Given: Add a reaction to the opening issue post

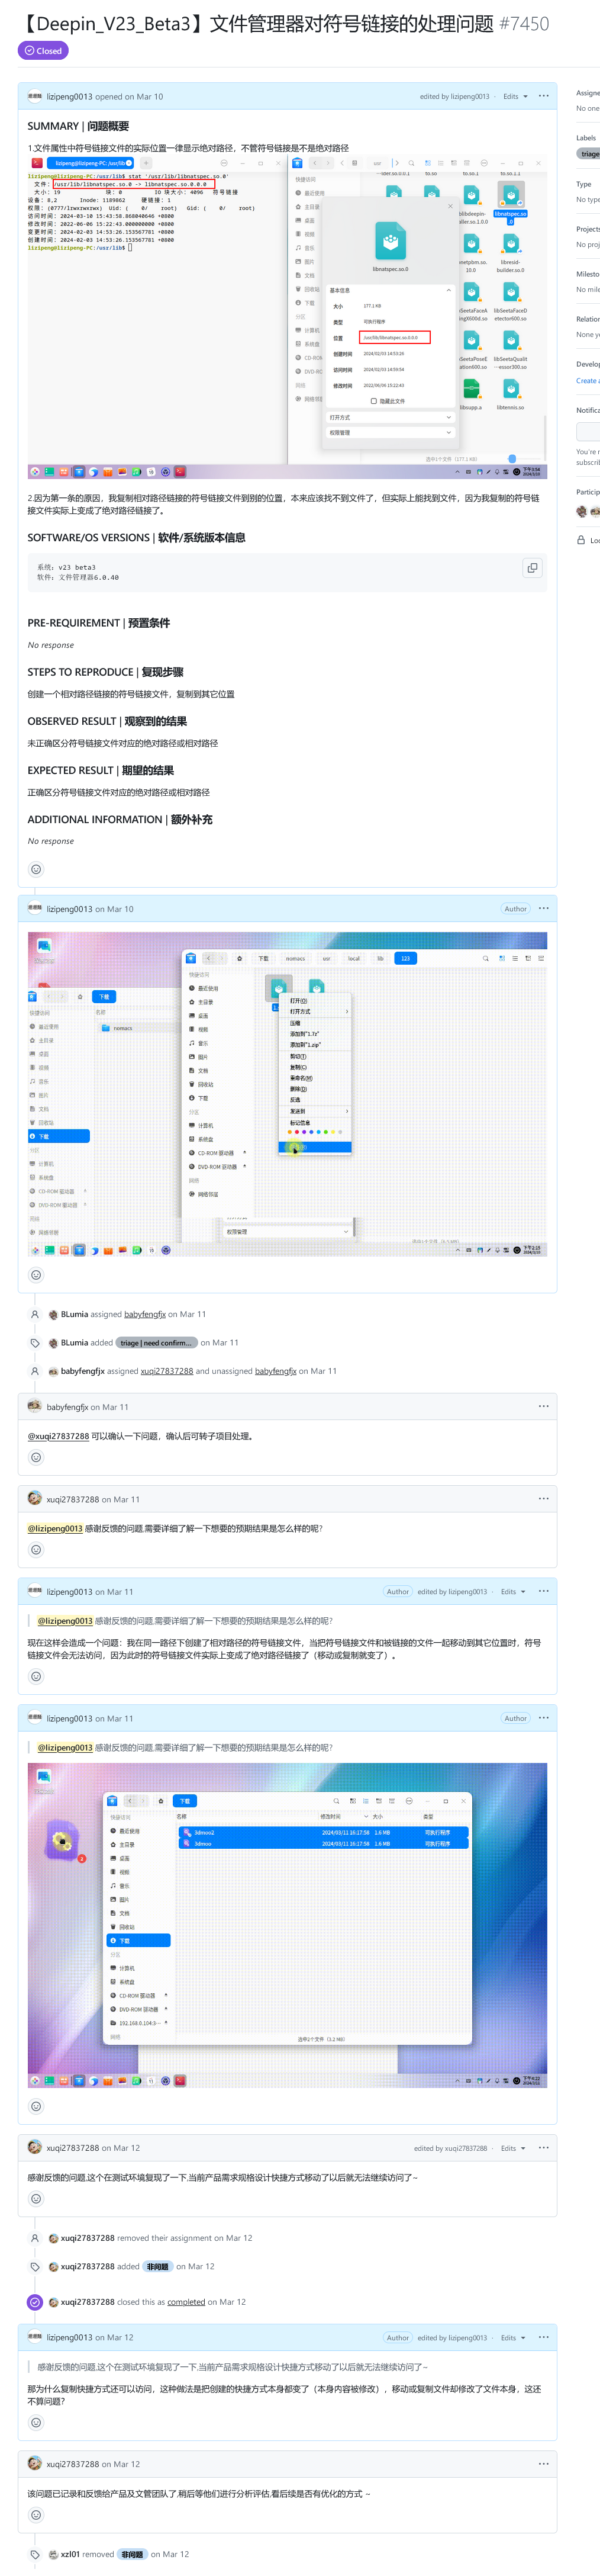Looking at the screenshot, I should (36, 869).
